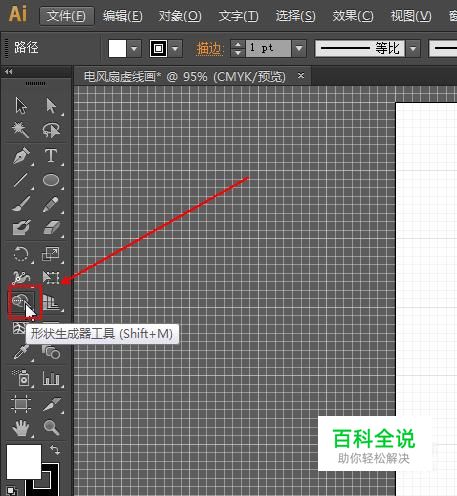The height and width of the screenshot is (496, 457).
Task: Select the Selection tool (black arrow)
Action: [21, 106]
